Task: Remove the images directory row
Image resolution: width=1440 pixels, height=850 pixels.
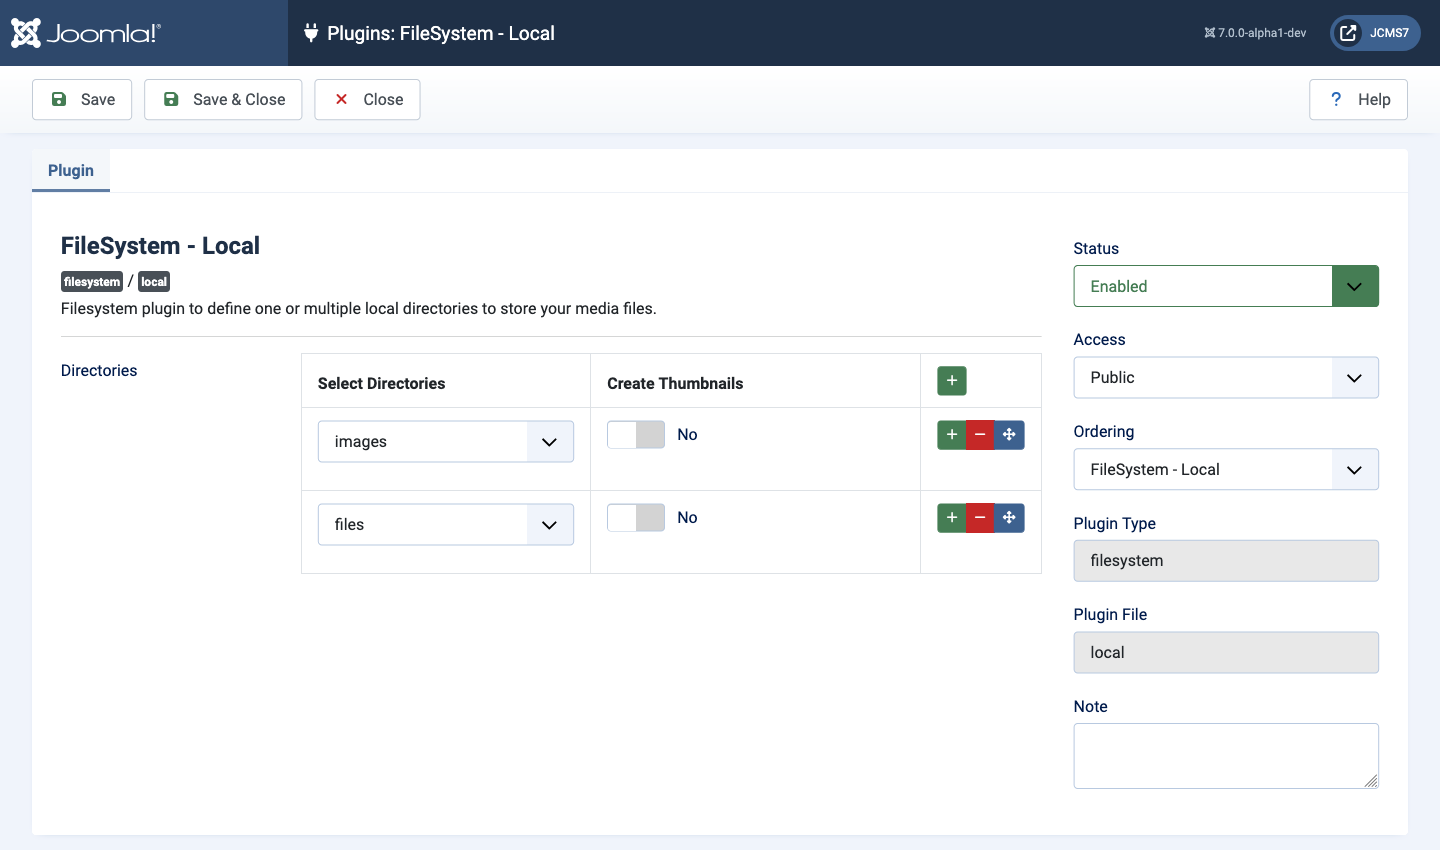Action: 980,435
